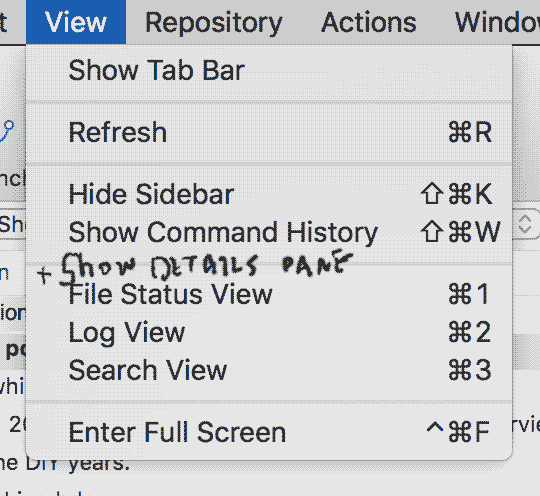Image resolution: width=540 pixels, height=496 pixels.
Task: Switch to File Status View
Action: click(x=269, y=294)
